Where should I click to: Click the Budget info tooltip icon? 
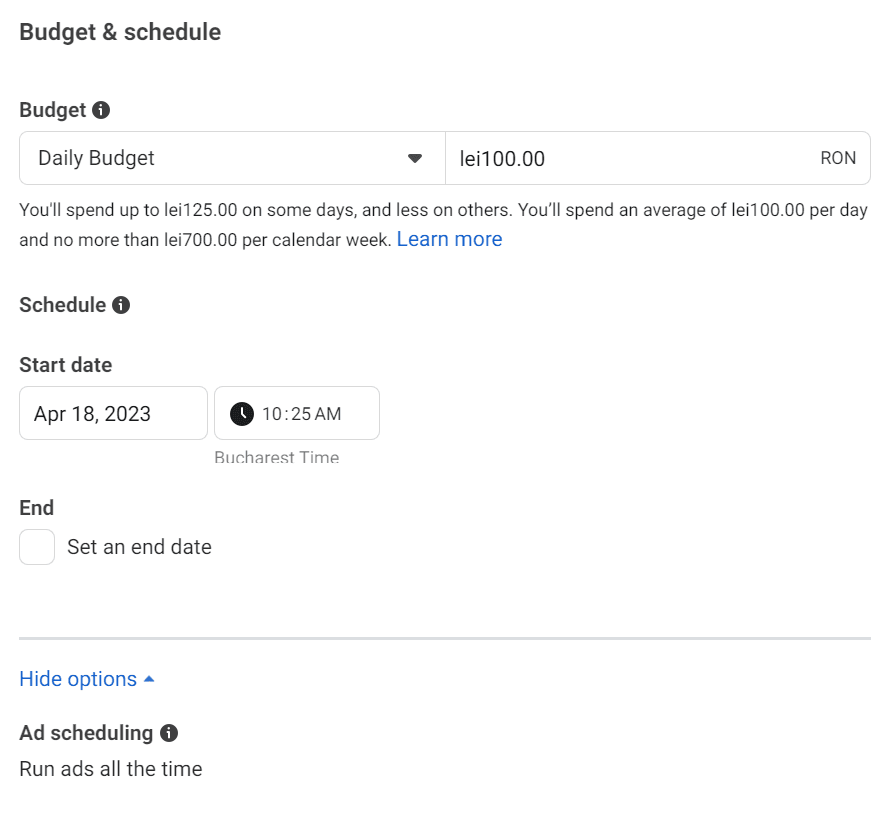pyautogui.click(x=101, y=110)
